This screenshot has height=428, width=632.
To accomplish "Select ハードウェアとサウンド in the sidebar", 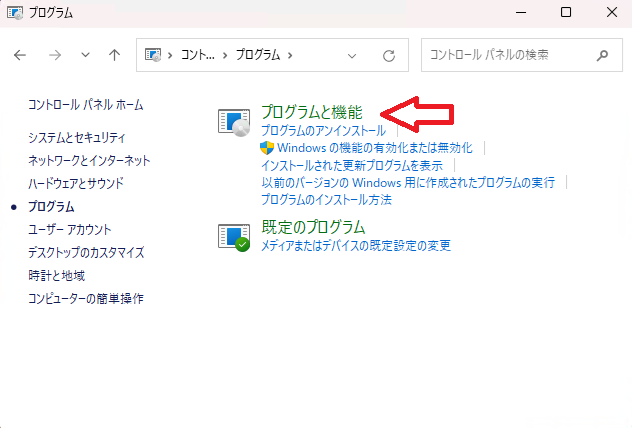I will tap(76, 183).
